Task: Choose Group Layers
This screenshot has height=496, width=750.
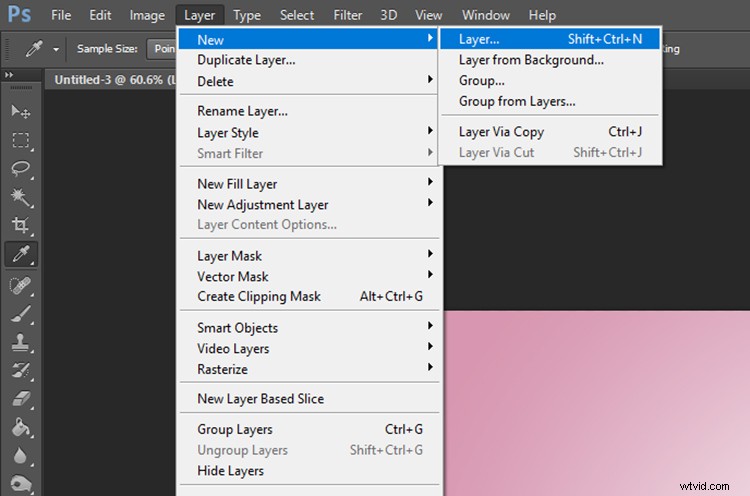Action: tap(308, 429)
